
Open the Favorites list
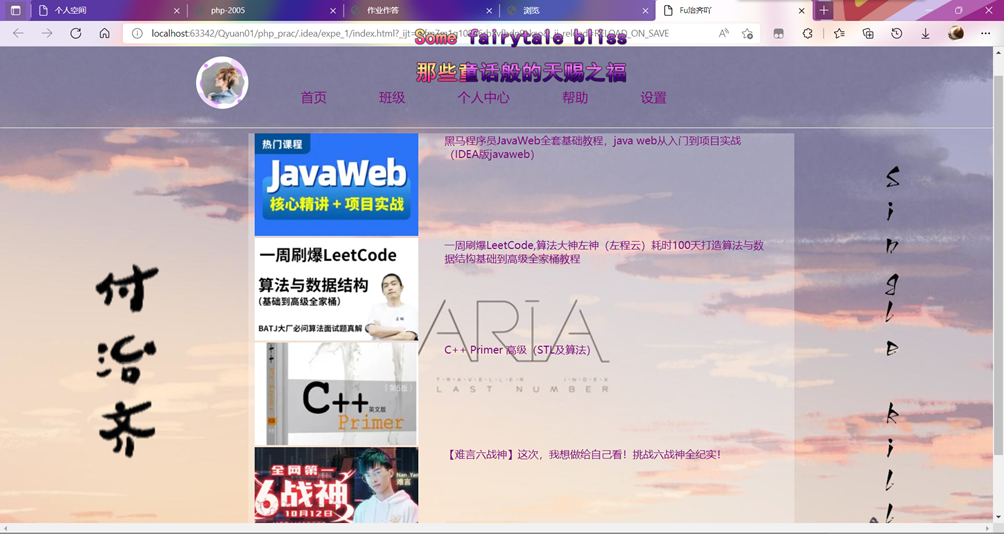[839, 33]
